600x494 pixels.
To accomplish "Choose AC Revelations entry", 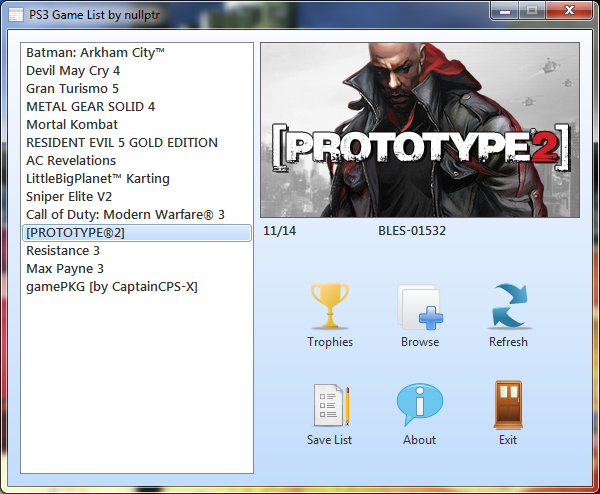I will coord(137,161).
